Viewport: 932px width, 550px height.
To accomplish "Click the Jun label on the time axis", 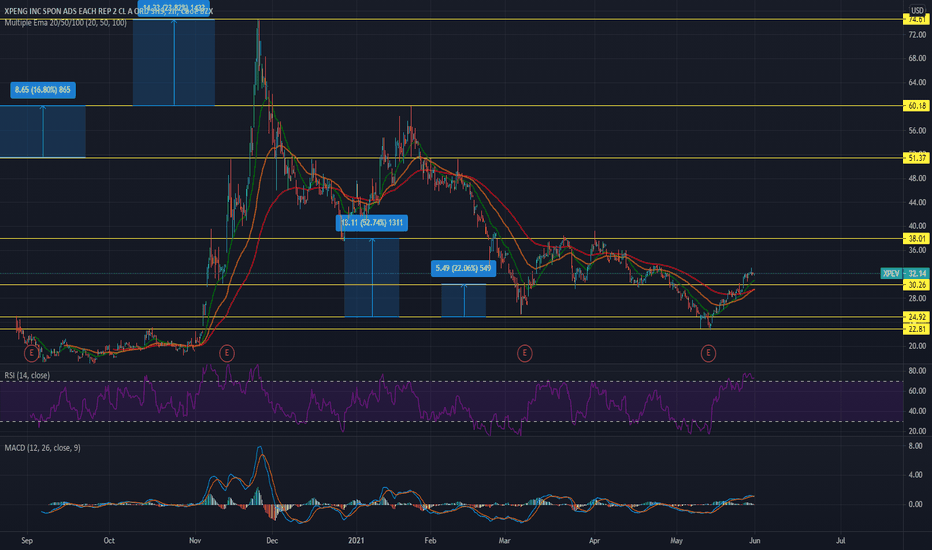I will click(754, 540).
